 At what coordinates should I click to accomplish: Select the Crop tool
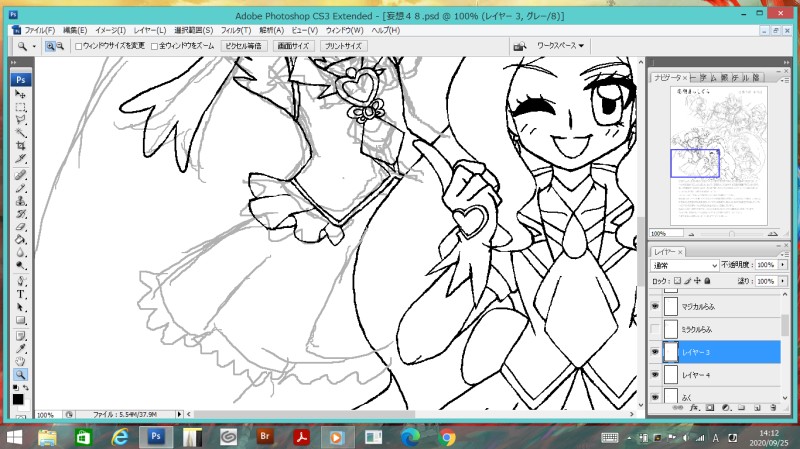(20, 146)
